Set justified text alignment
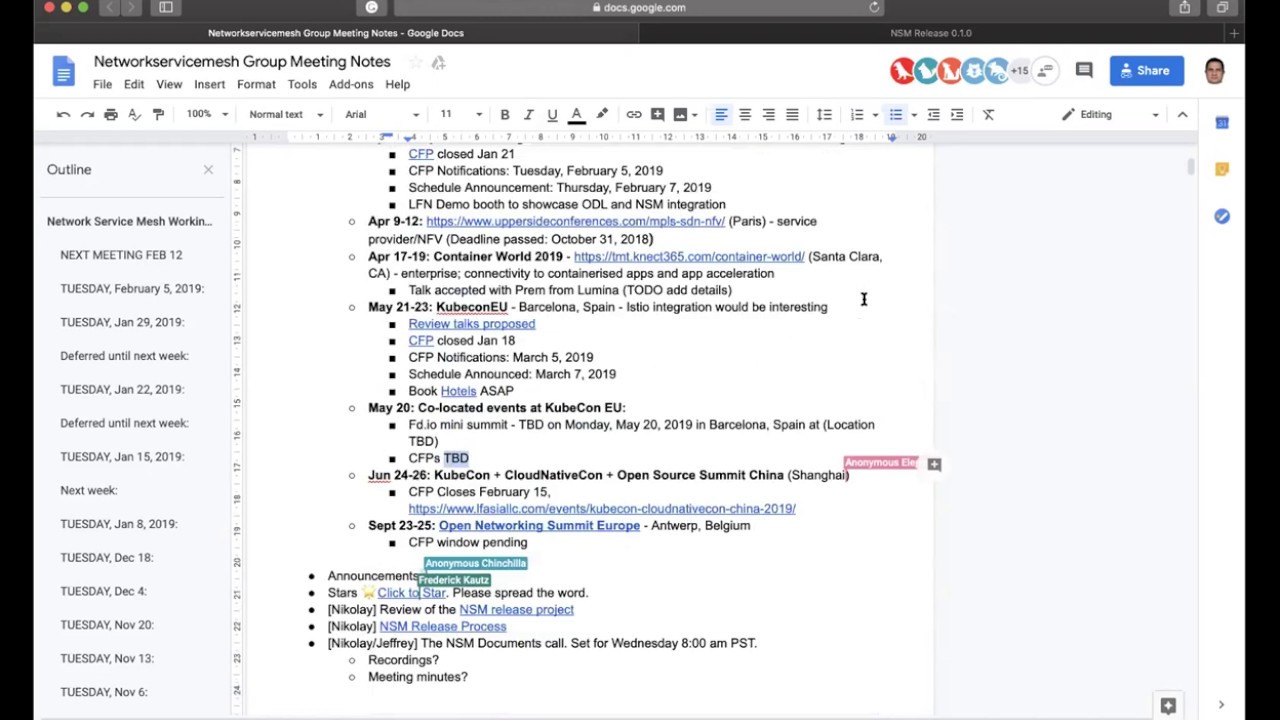This screenshot has width=1280, height=720. pyautogui.click(x=792, y=114)
